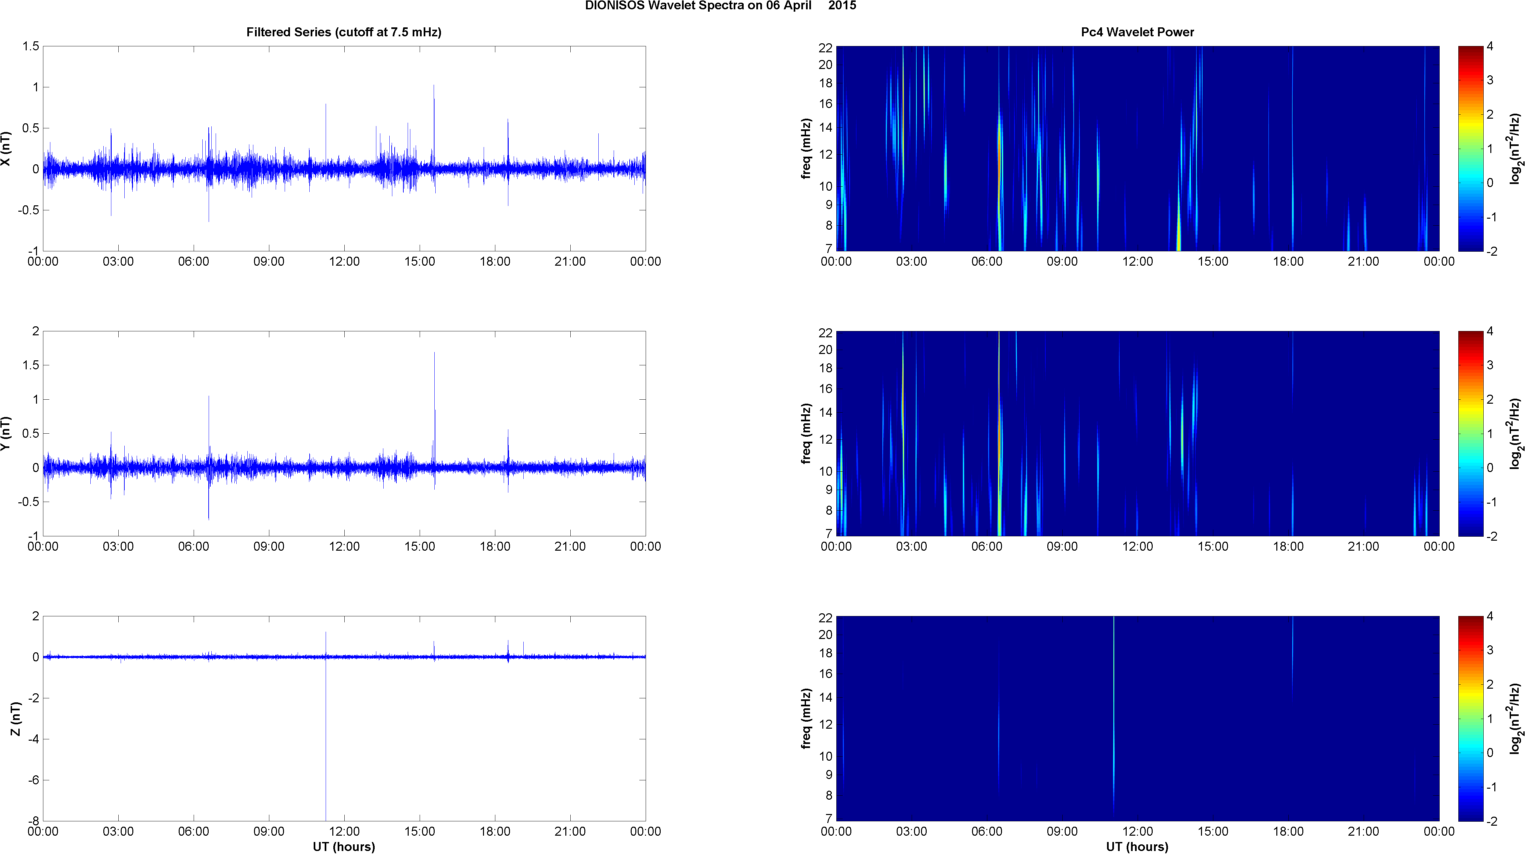The height and width of the screenshot is (854, 1525).
Task: Select the "Pc4 Wavelet Power" heading
Action: pyautogui.click(x=1137, y=32)
